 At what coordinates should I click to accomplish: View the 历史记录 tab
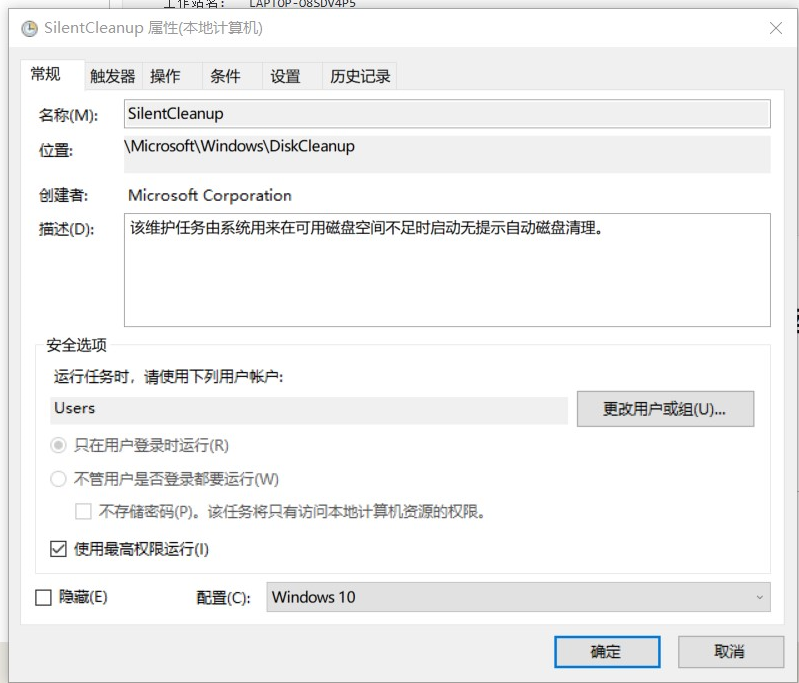tap(360, 76)
